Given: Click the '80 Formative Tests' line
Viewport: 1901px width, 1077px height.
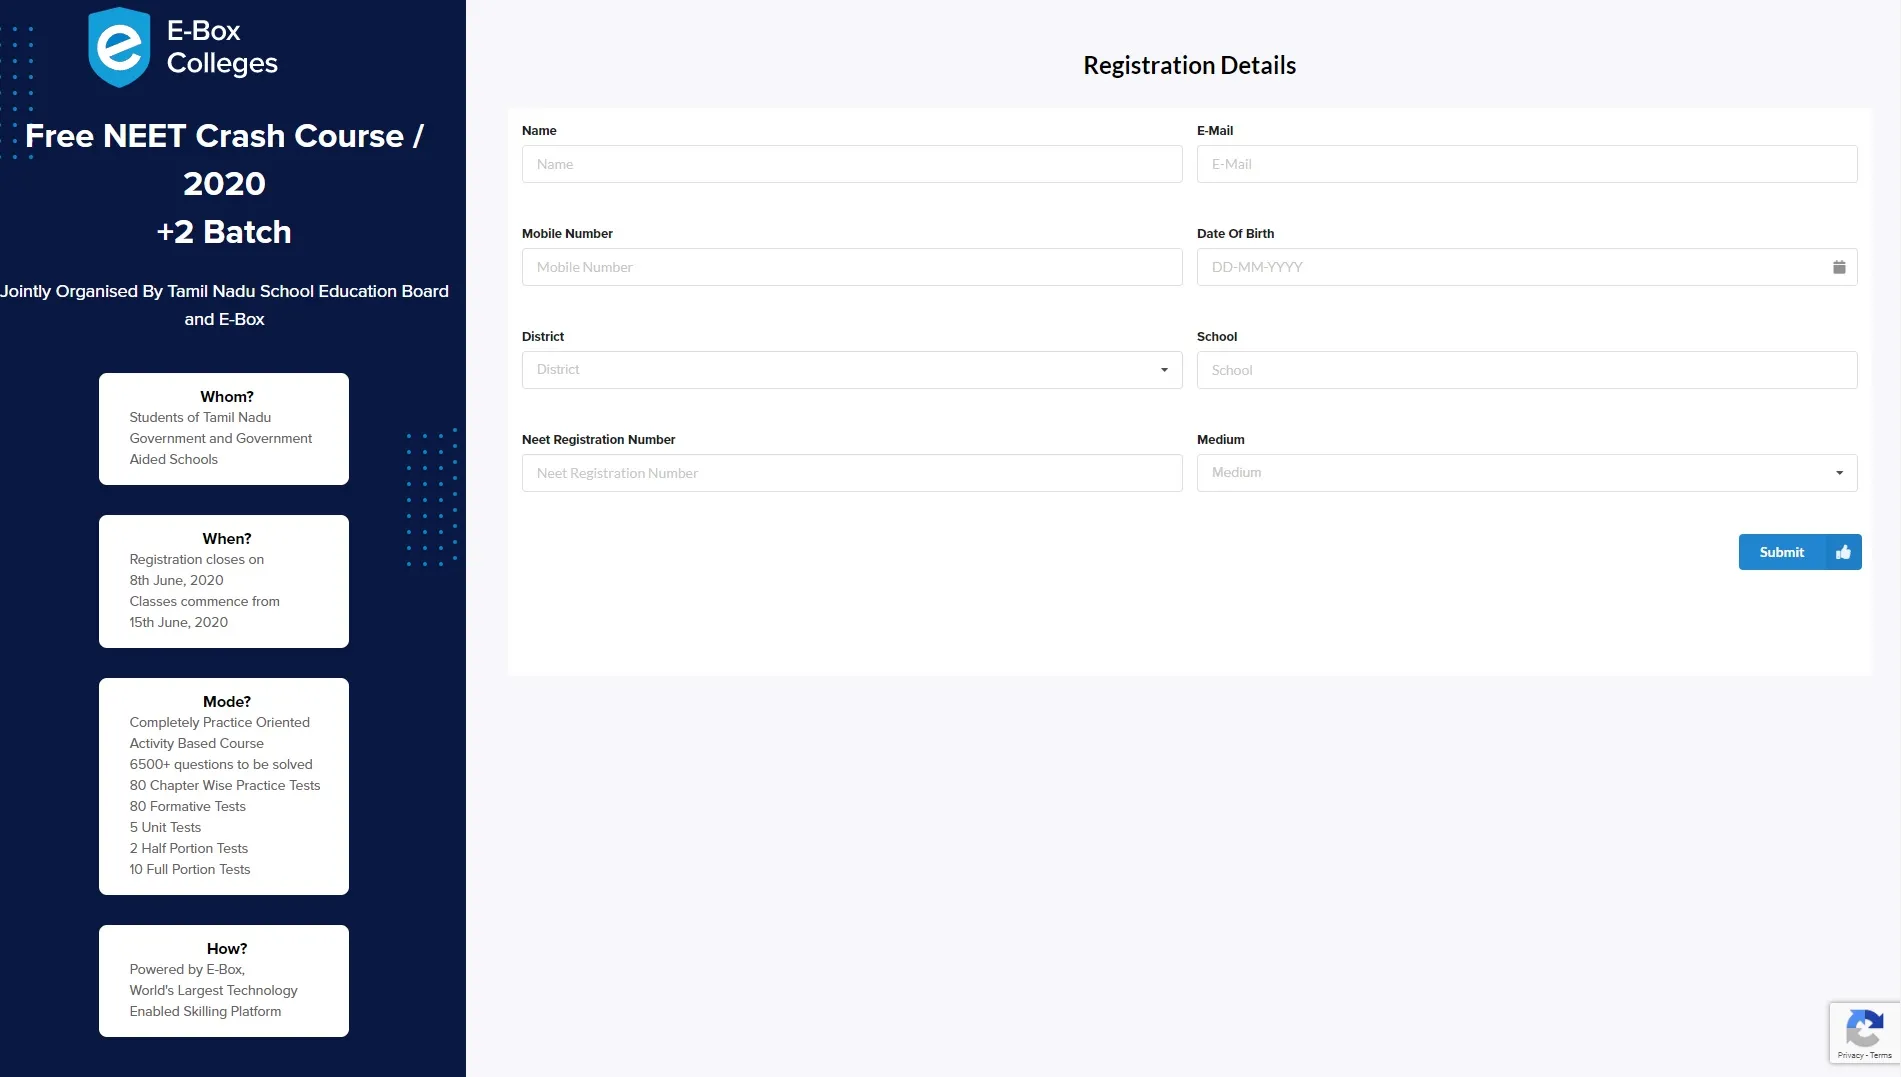Looking at the screenshot, I should 187,806.
